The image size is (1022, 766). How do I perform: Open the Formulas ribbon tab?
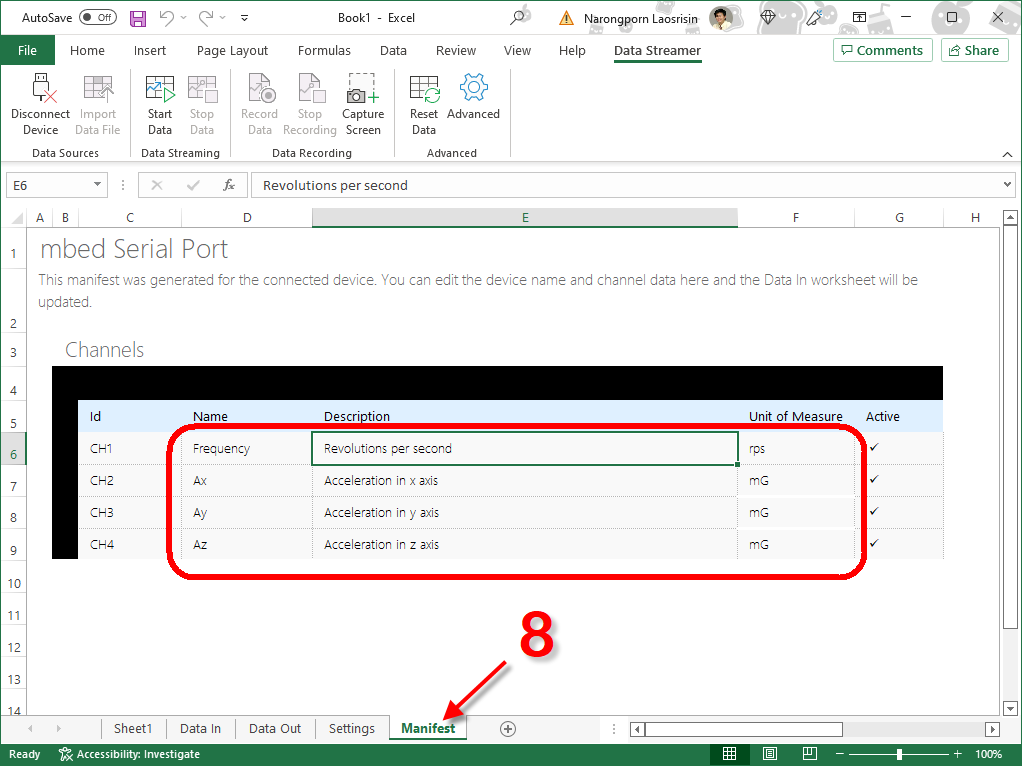(x=324, y=50)
